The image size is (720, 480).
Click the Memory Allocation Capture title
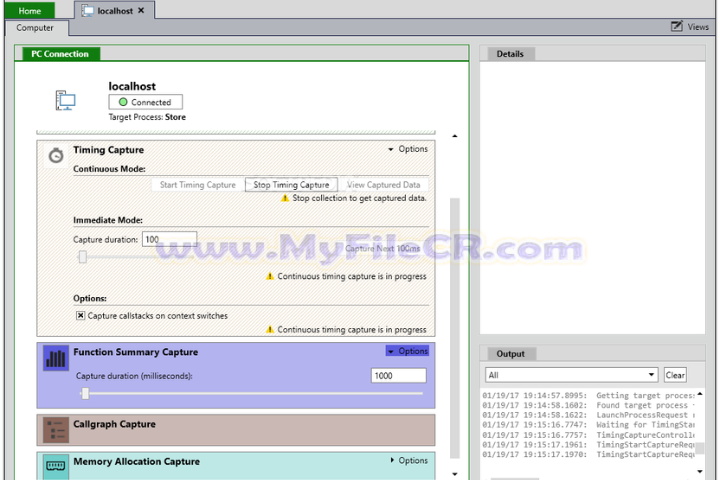pyautogui.click(x=136, y=461)
